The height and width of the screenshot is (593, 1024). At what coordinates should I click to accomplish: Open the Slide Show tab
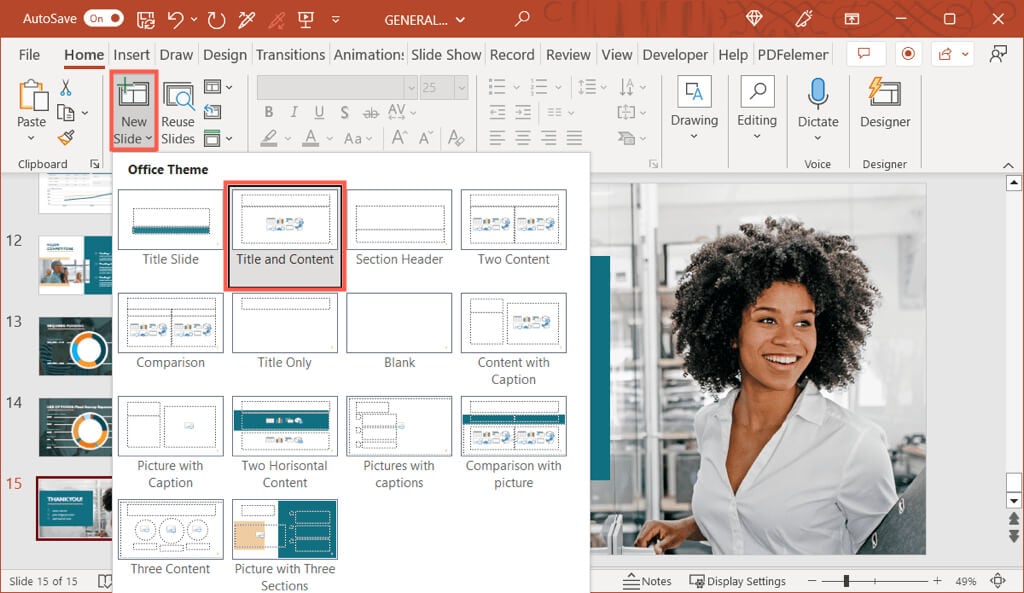tap(446, 55)
